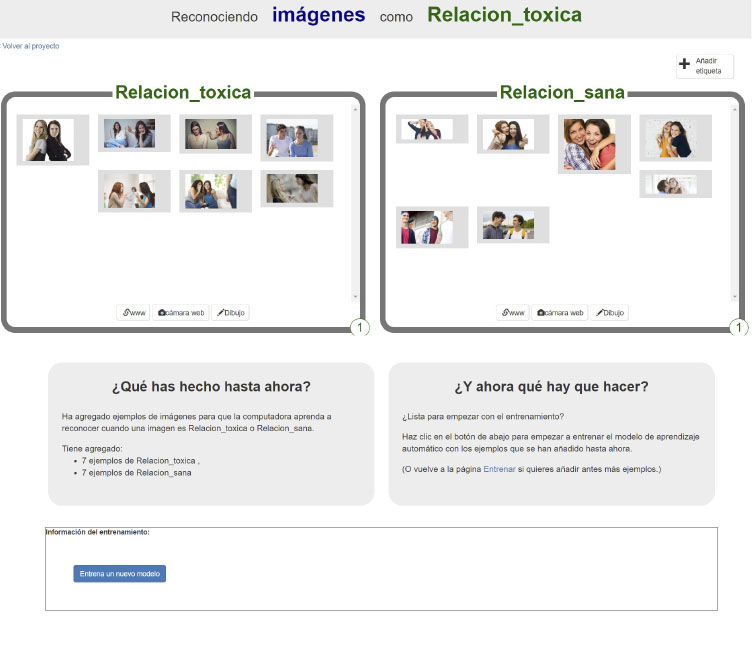Open cámara web for Relacion_sana

tap(560, 313)
